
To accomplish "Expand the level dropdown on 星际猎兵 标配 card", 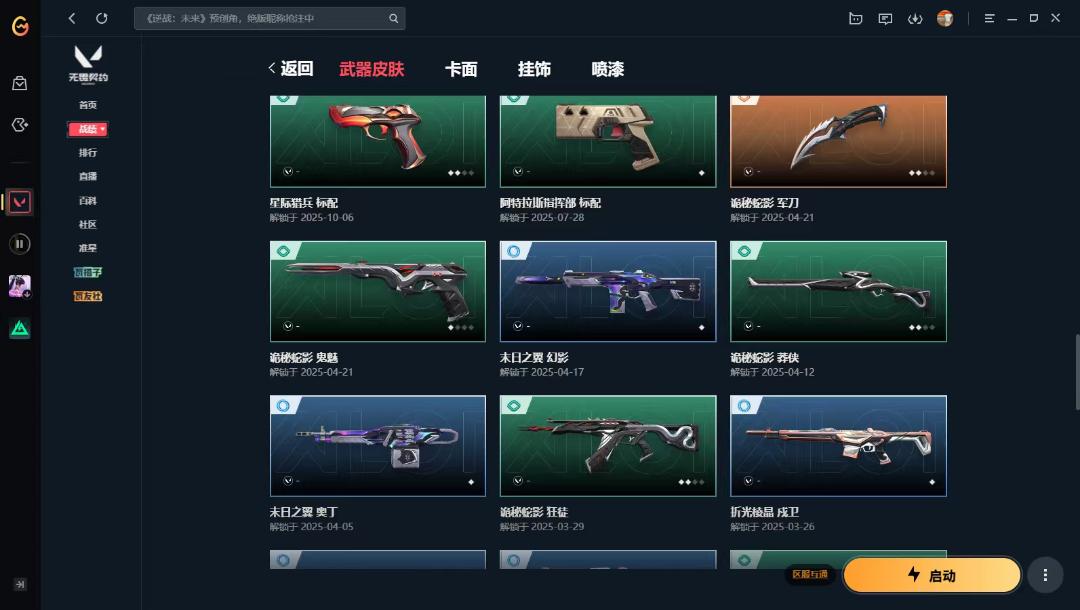I will (288, 171).
